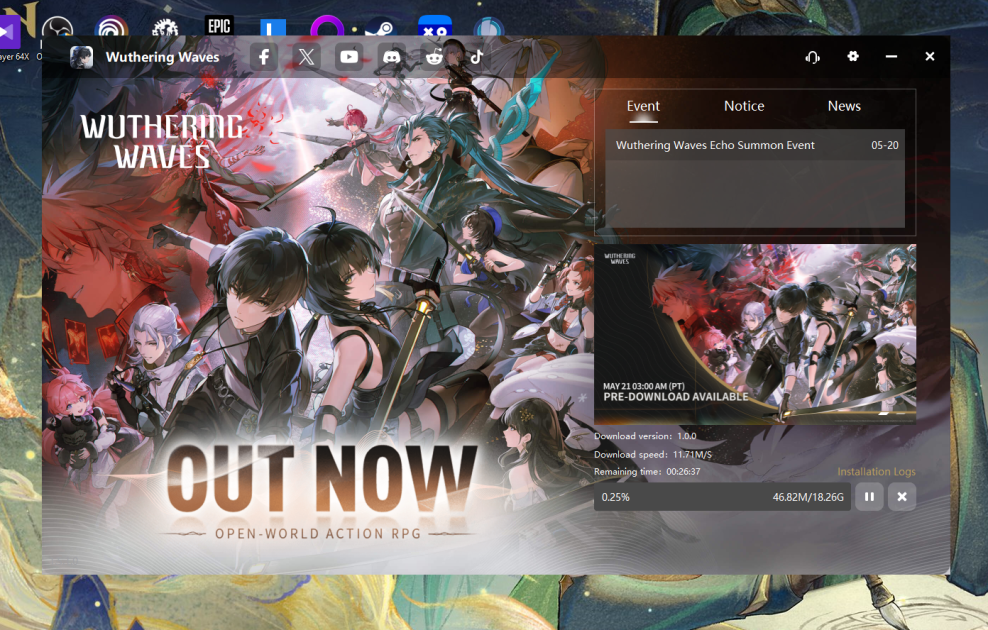Click the 05-20 event date
Viewport: 988px width, 630px height.
tap(885, 145)
